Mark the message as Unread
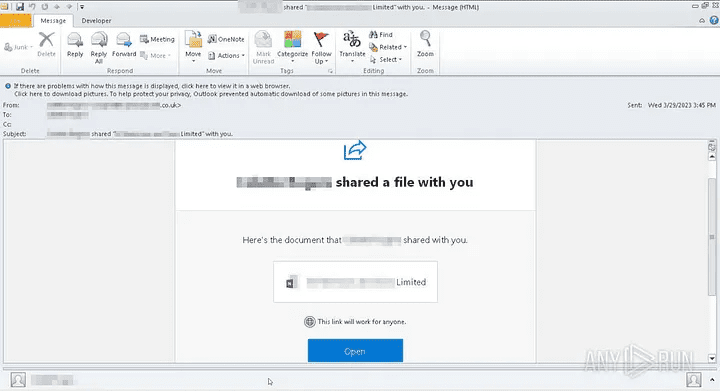720x391 pixels. (x=263, y=48)
